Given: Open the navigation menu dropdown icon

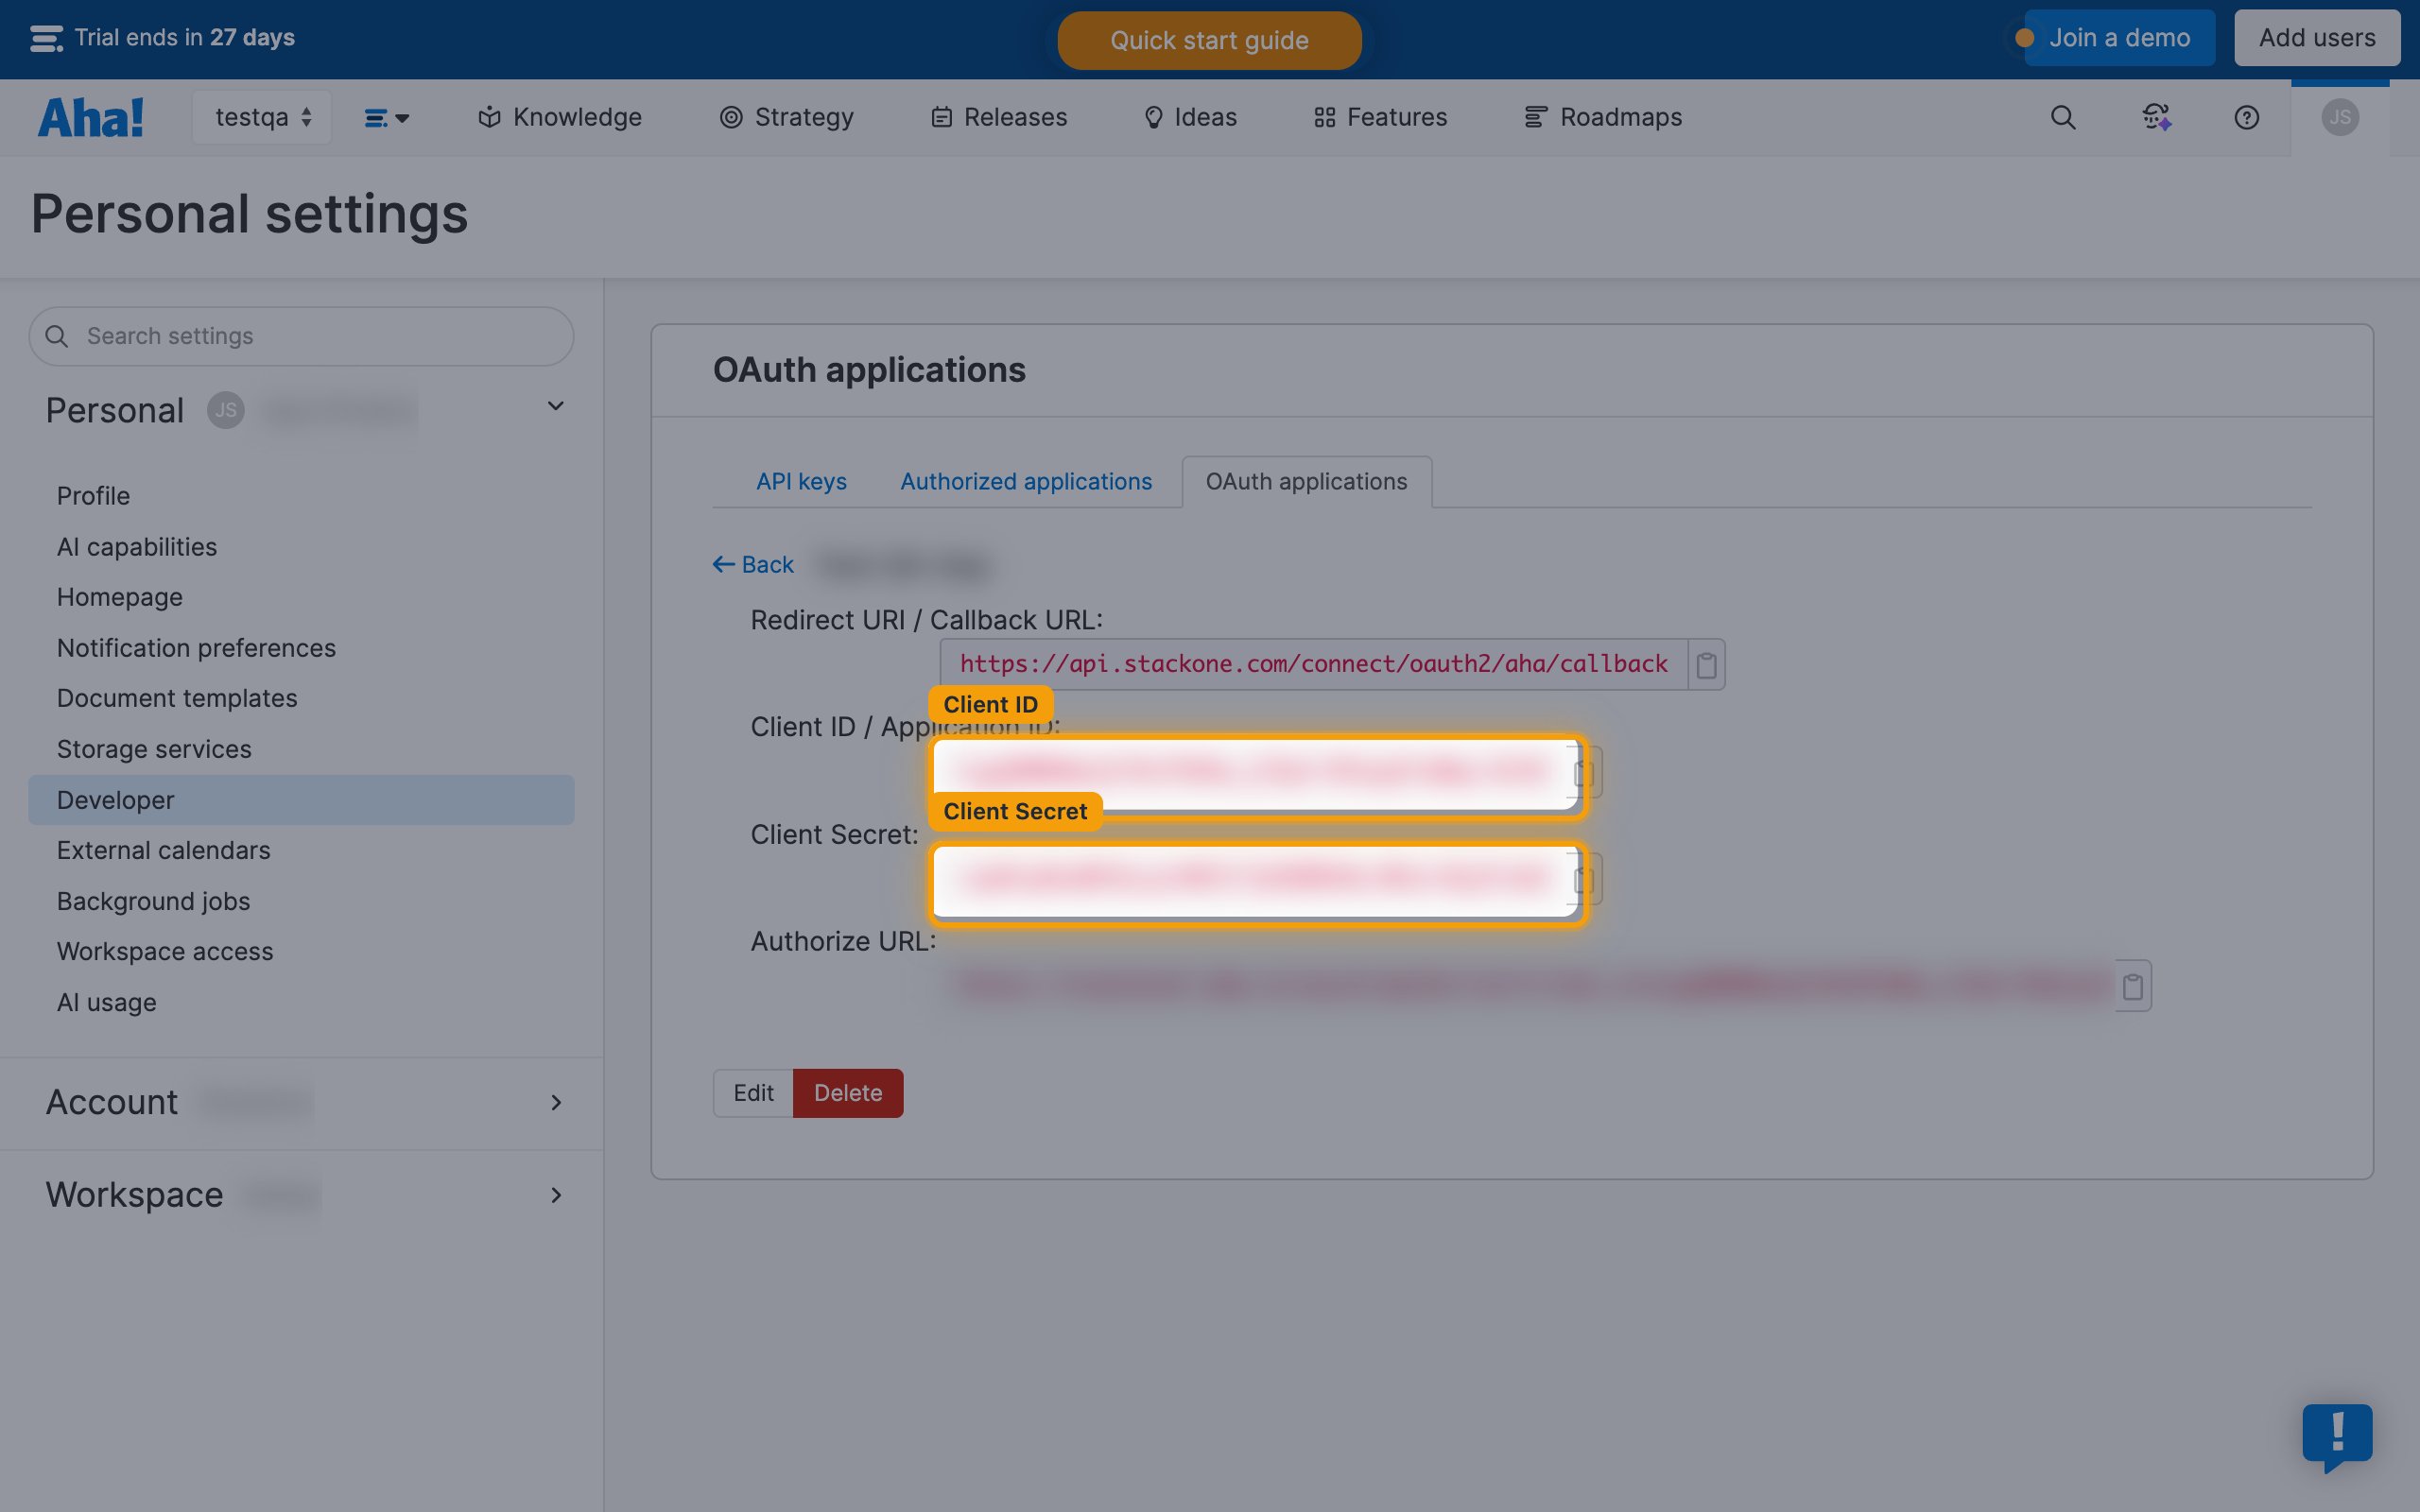Looking at the screenshot, I should [386, 118].
